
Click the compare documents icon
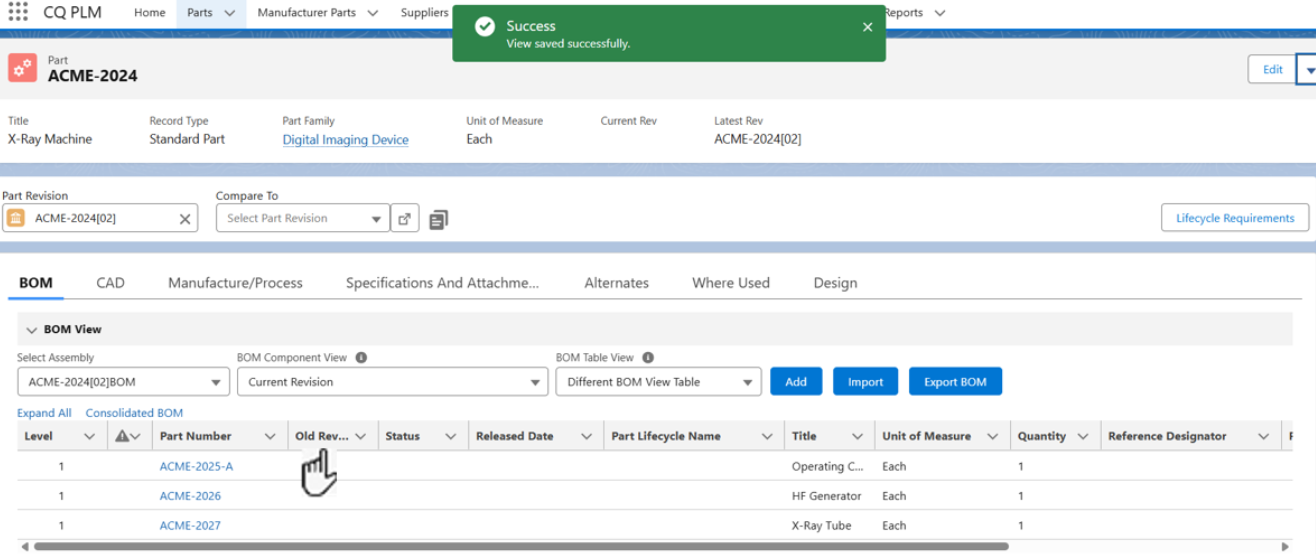438,219
